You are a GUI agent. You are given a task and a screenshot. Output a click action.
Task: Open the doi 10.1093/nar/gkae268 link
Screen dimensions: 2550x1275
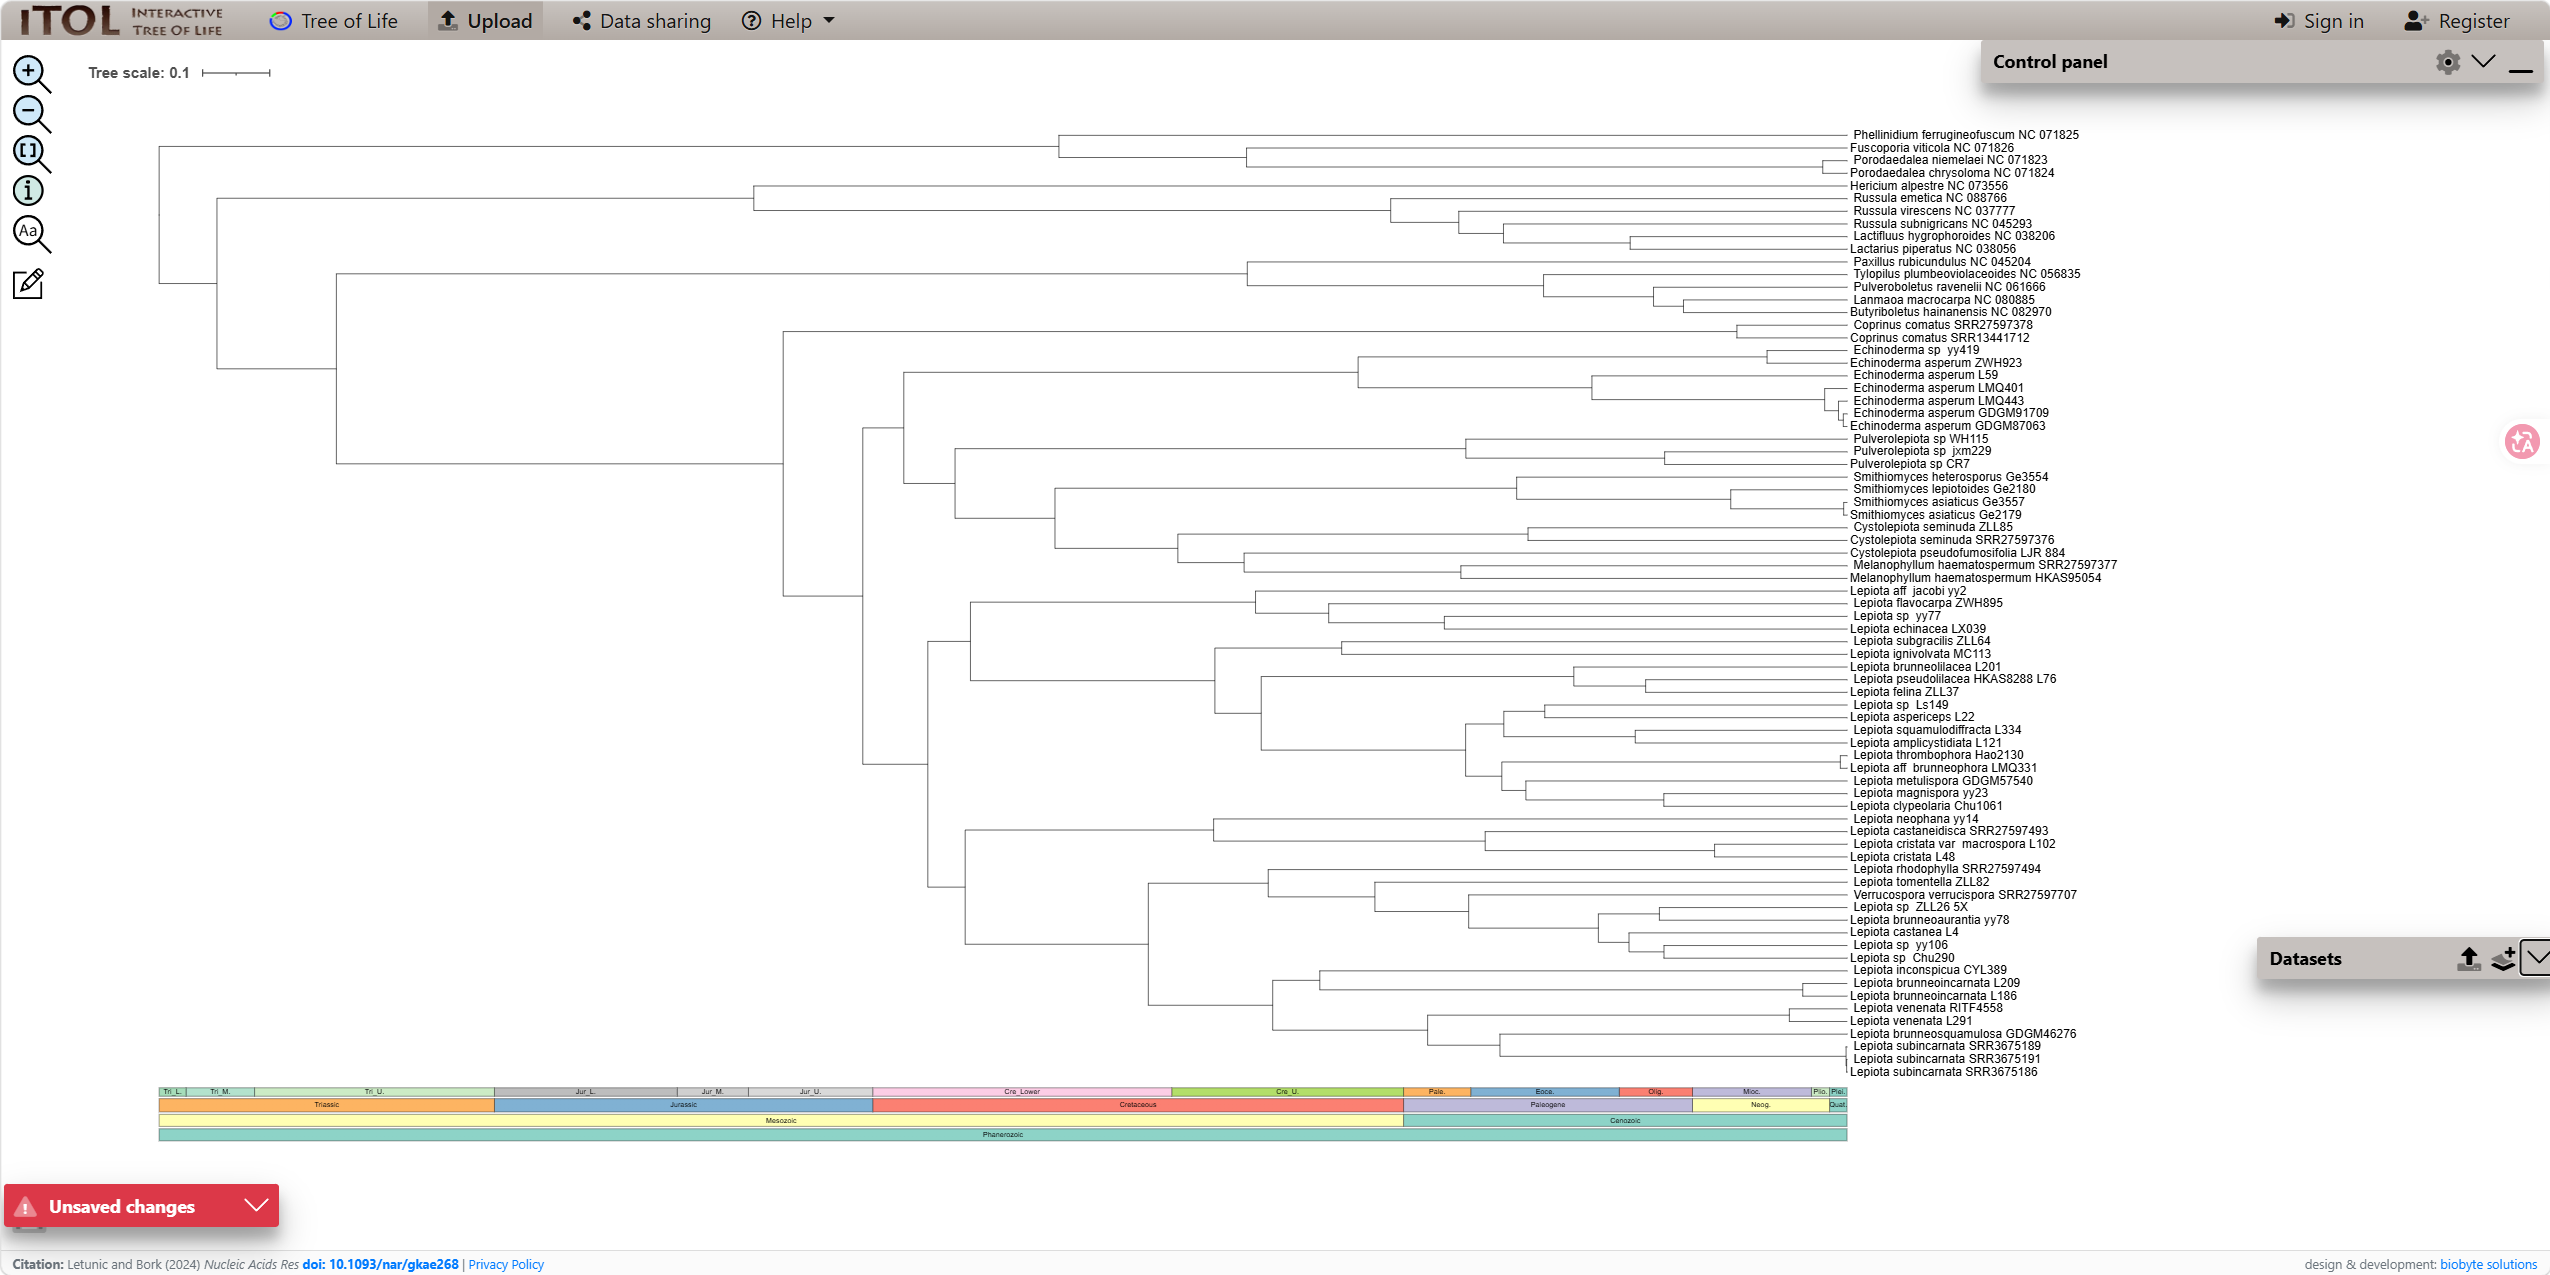point(380,1264)
